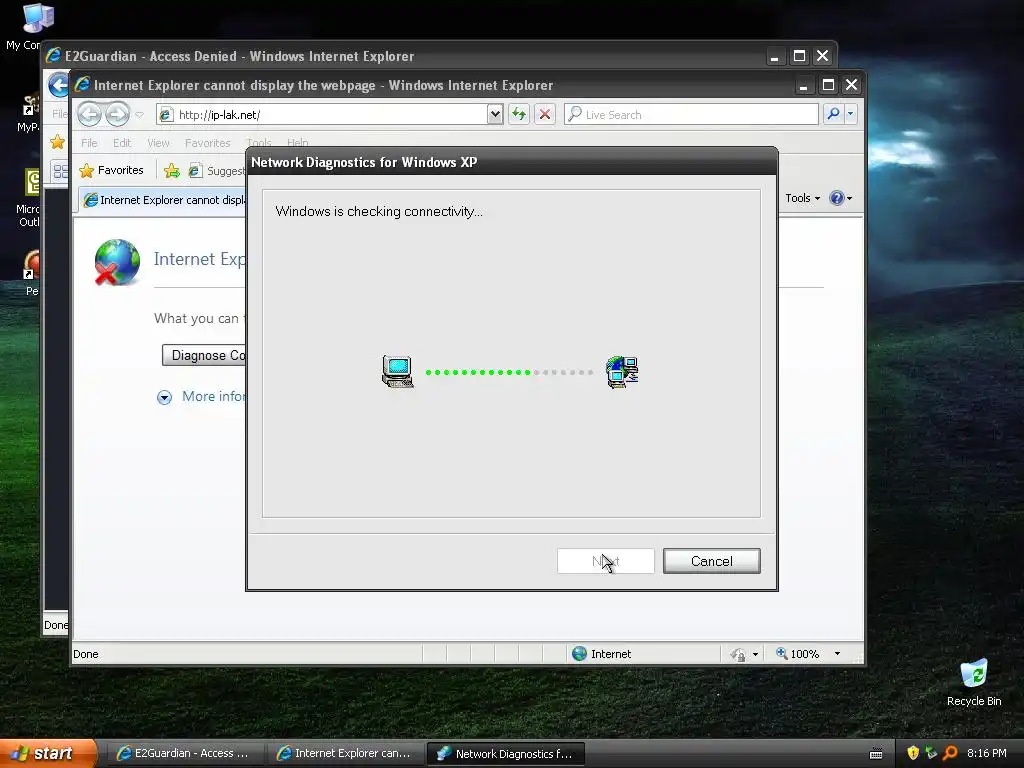Open the Favorites menu in menu bar
The width and height of the screenshot is (1024, 768).
(x=207, y=142)
